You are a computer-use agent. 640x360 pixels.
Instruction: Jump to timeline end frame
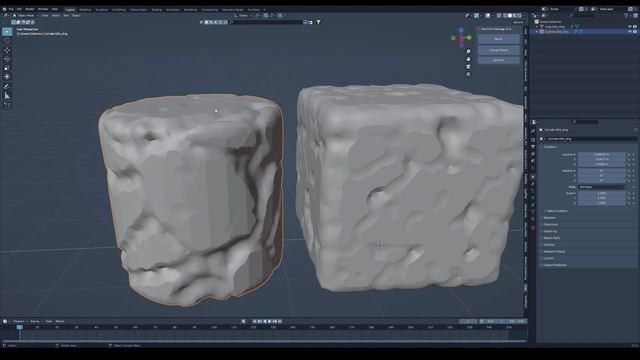click(x=280, y=322)
